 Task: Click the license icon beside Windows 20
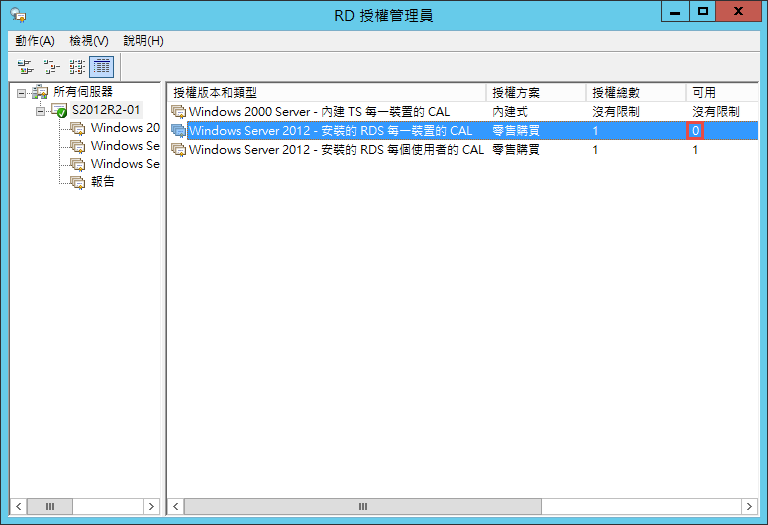click(x=77, y=128)
